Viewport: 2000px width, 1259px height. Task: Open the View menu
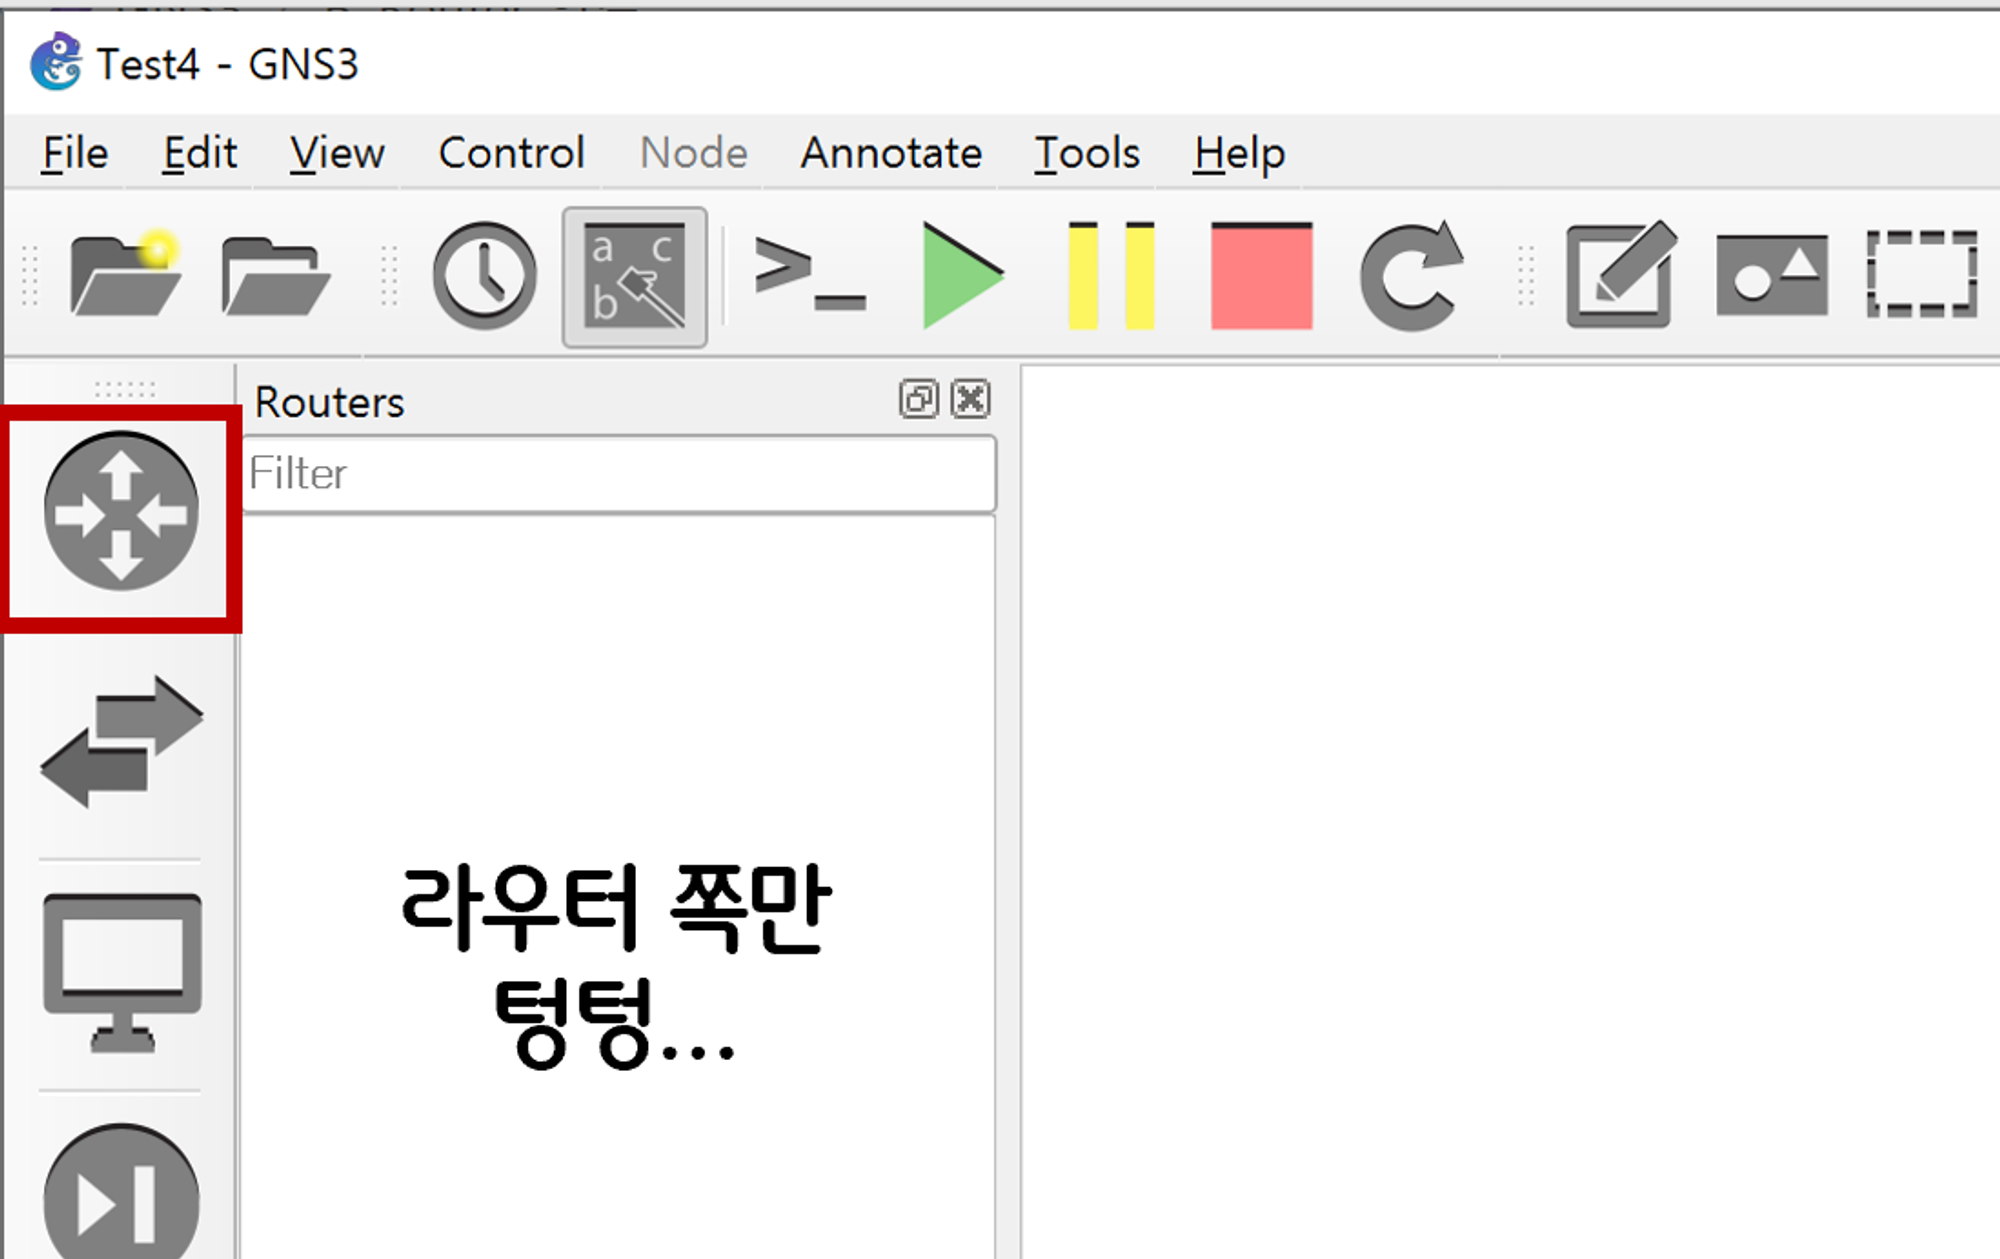coord(337,153)
